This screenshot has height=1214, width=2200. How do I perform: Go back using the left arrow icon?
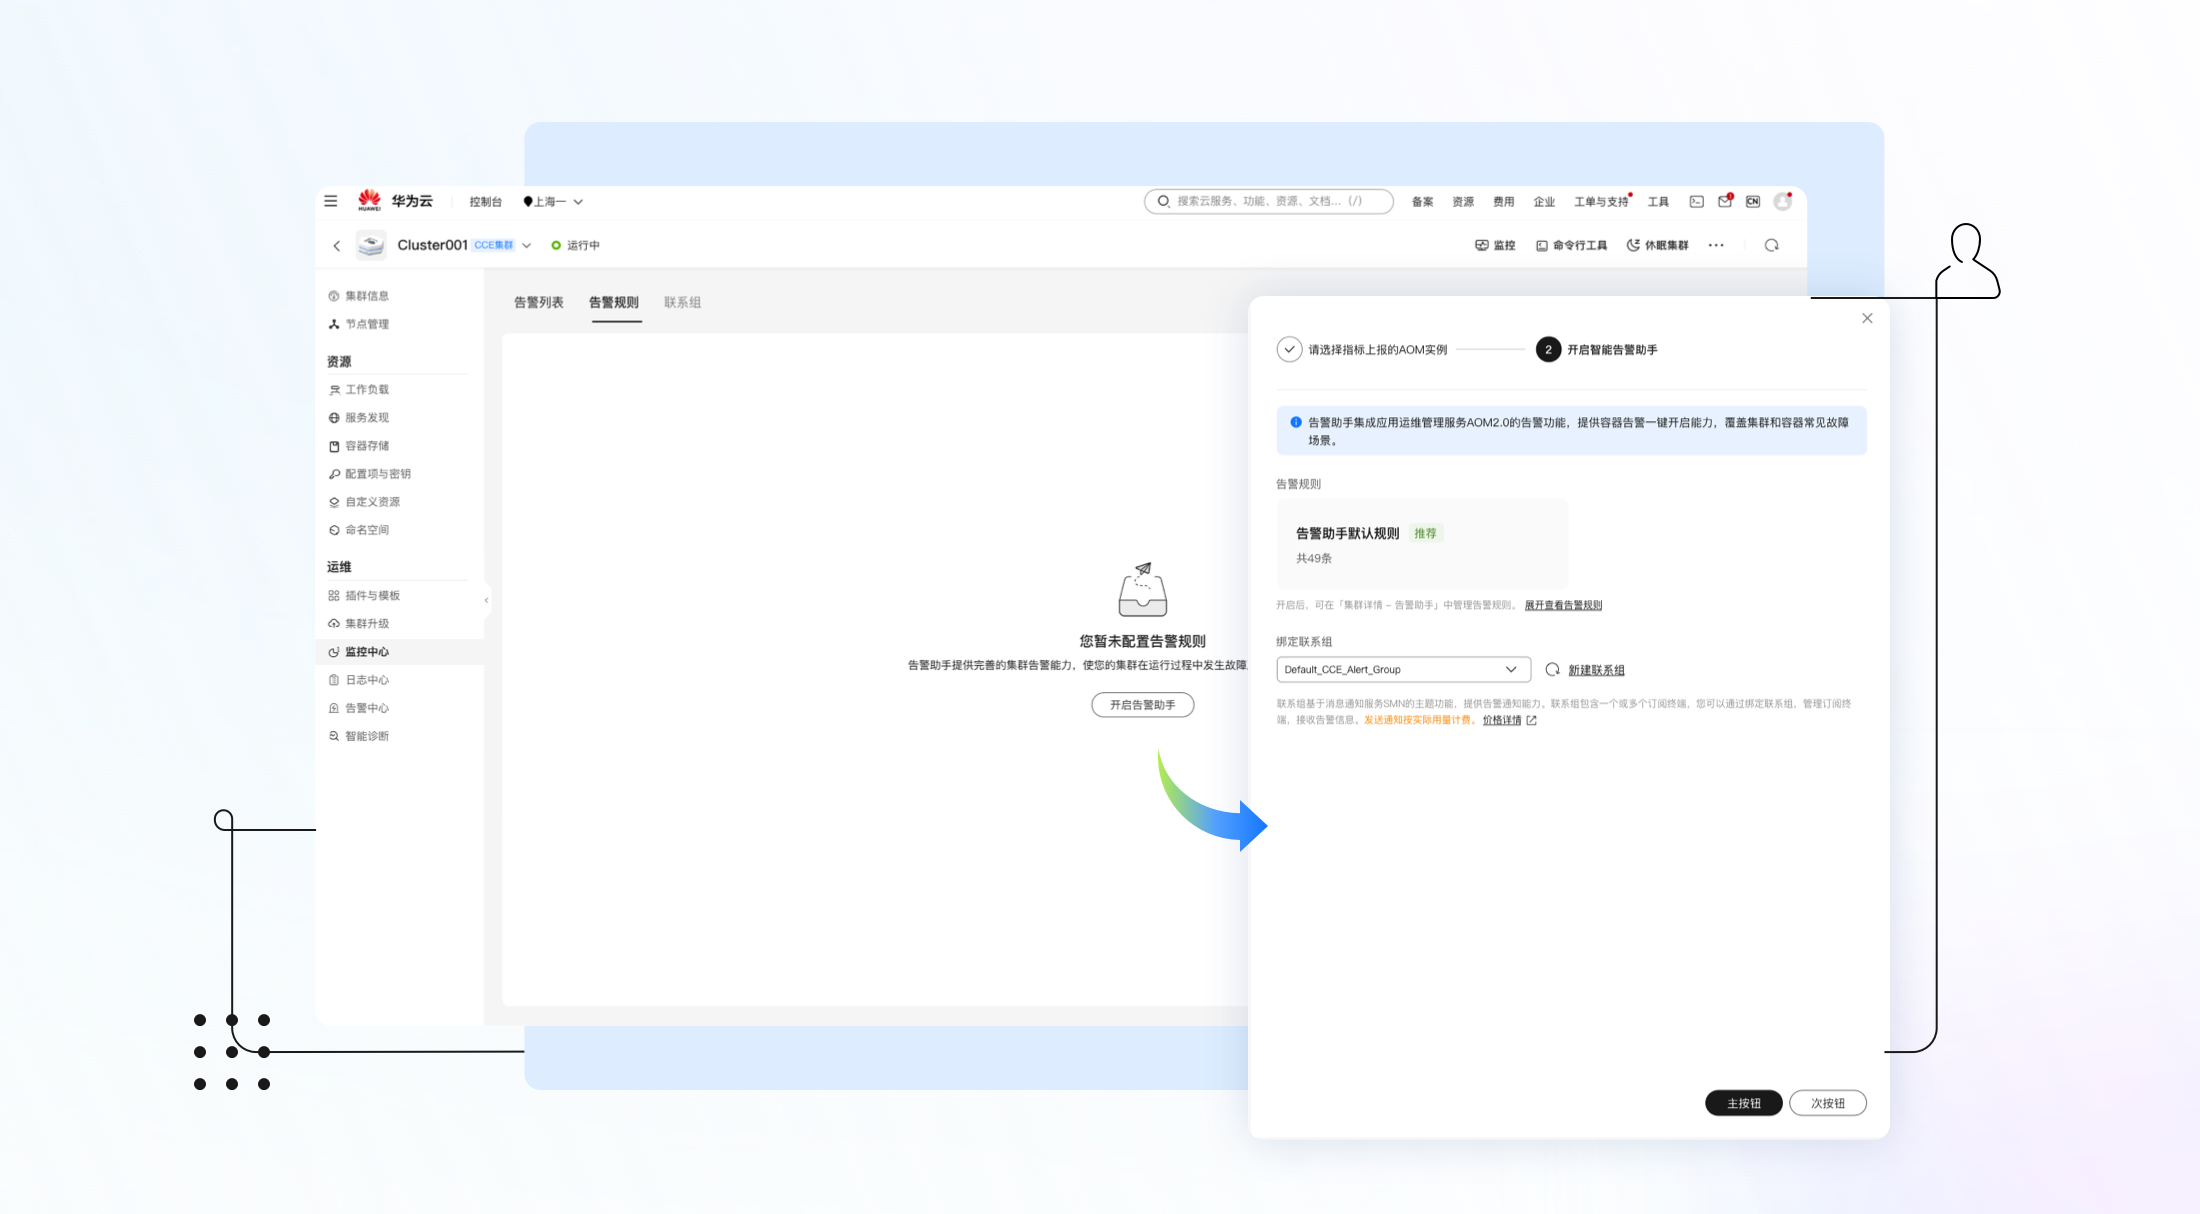(x=337, y=245)
